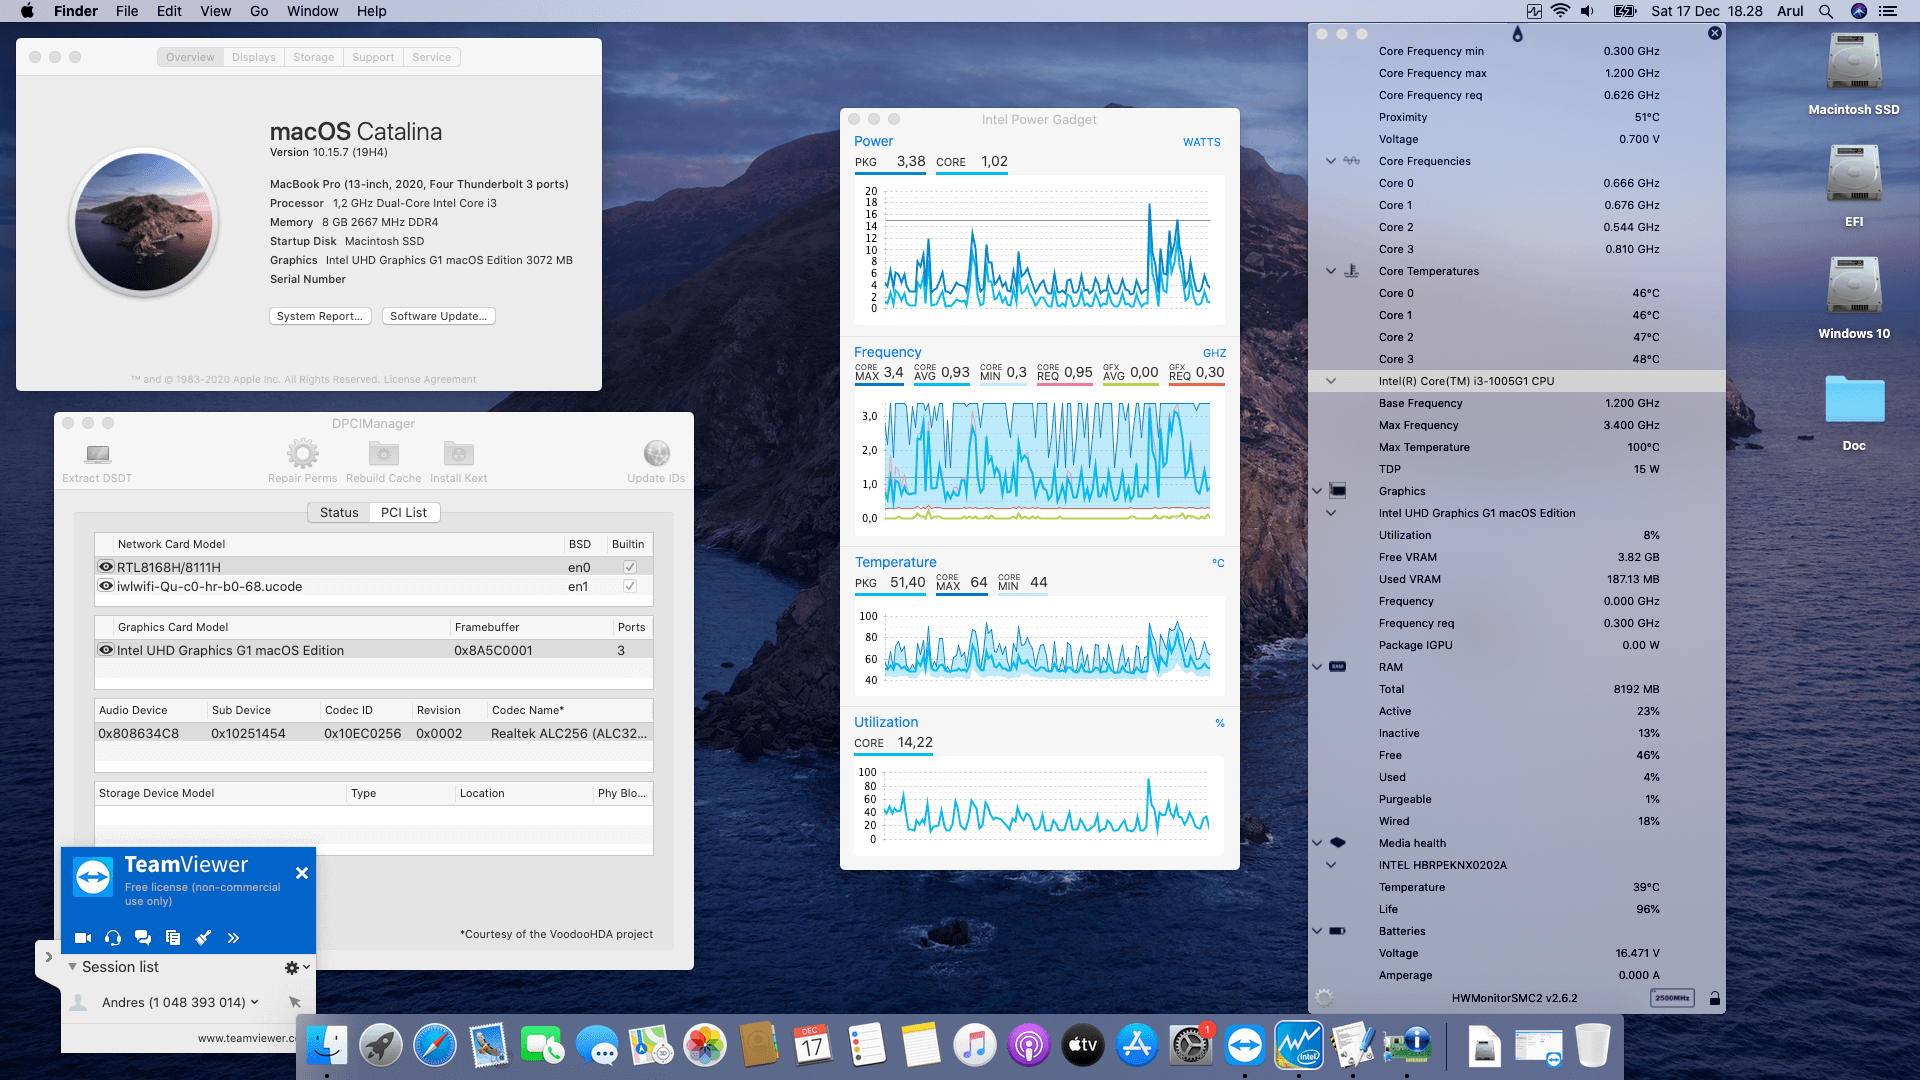Start TeamViewer video call icon
Viewport: 1920px width, 1080px height.
(x=83, y=938)
